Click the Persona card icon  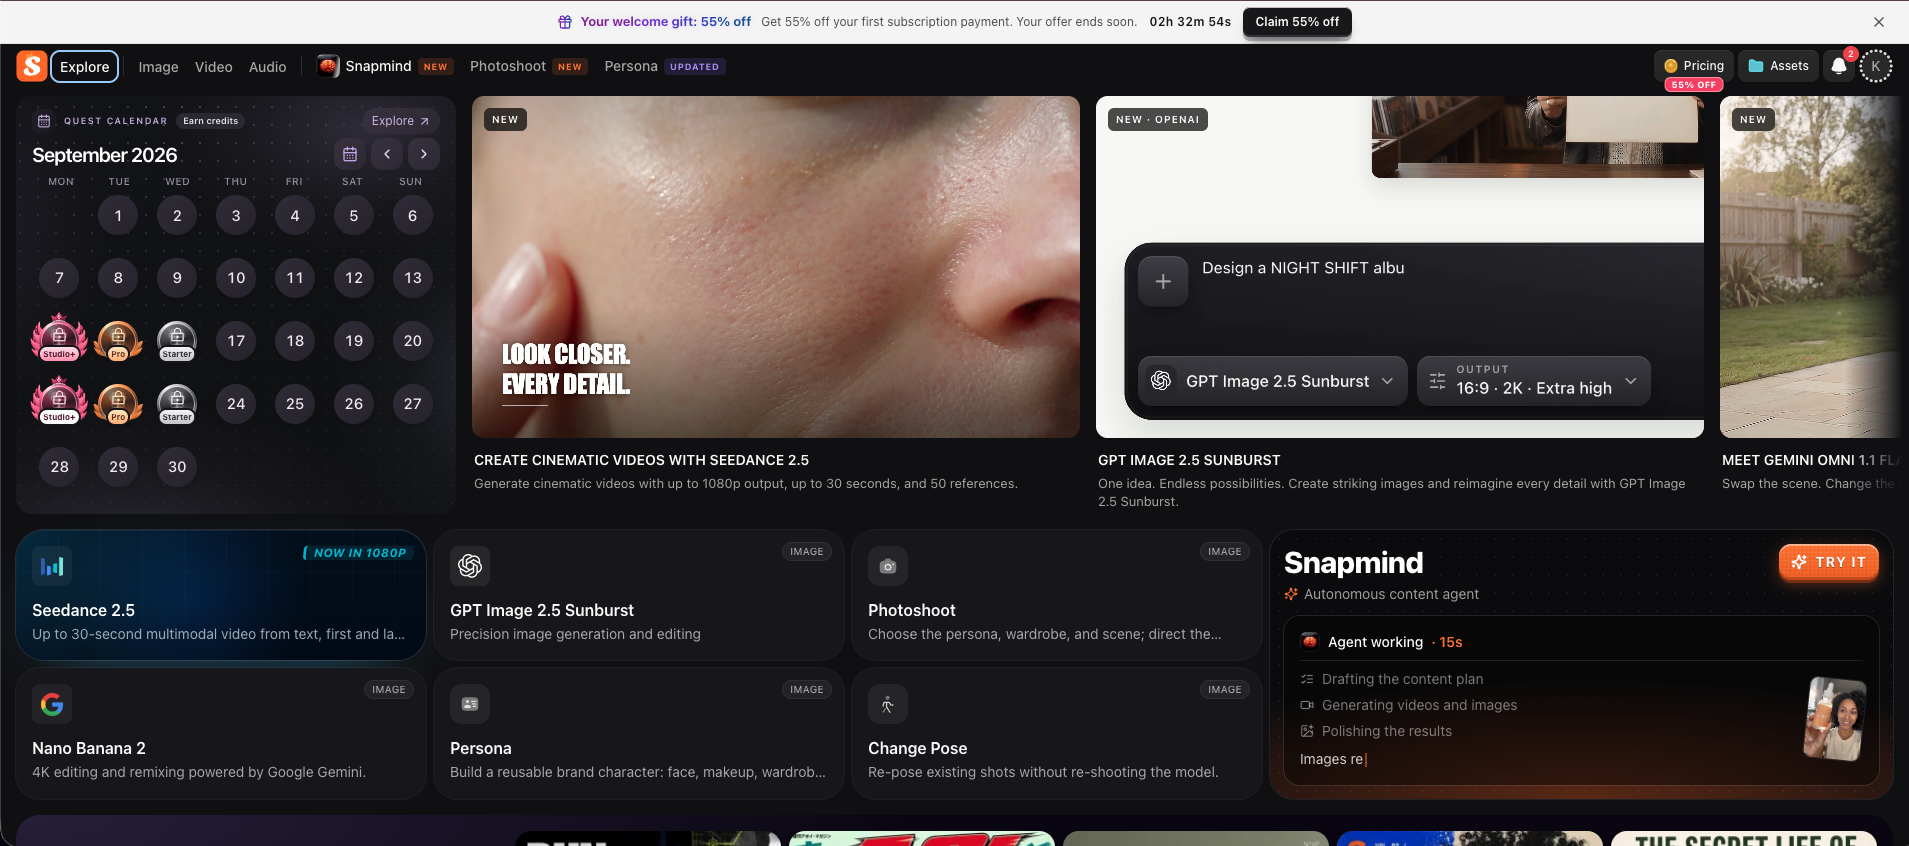(x=470, y=704)
